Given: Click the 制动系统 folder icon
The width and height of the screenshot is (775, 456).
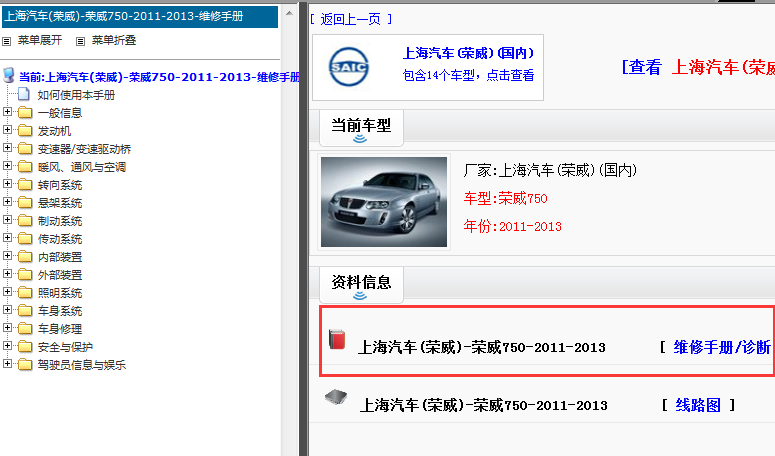Looking at the screenshot, I should pyautogui.click(x=25, y=221).
